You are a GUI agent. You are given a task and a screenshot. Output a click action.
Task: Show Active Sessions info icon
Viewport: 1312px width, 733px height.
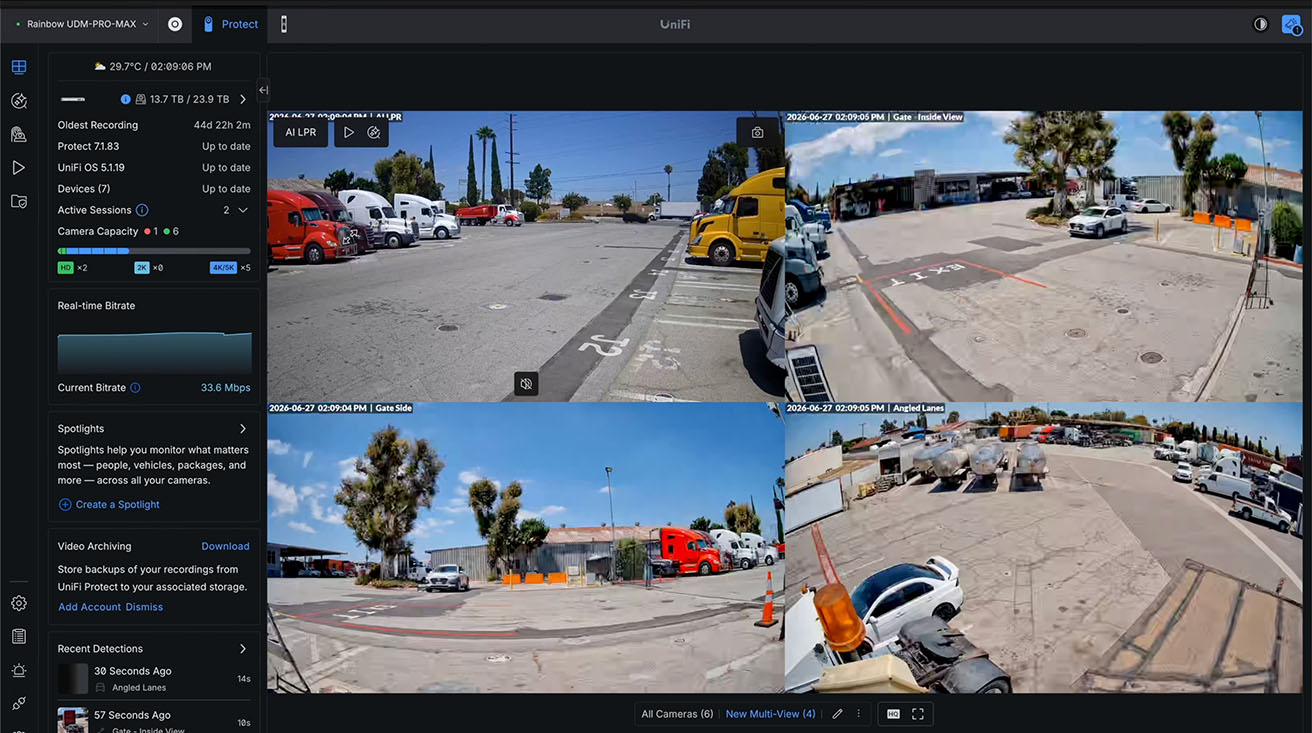(142, 210)
